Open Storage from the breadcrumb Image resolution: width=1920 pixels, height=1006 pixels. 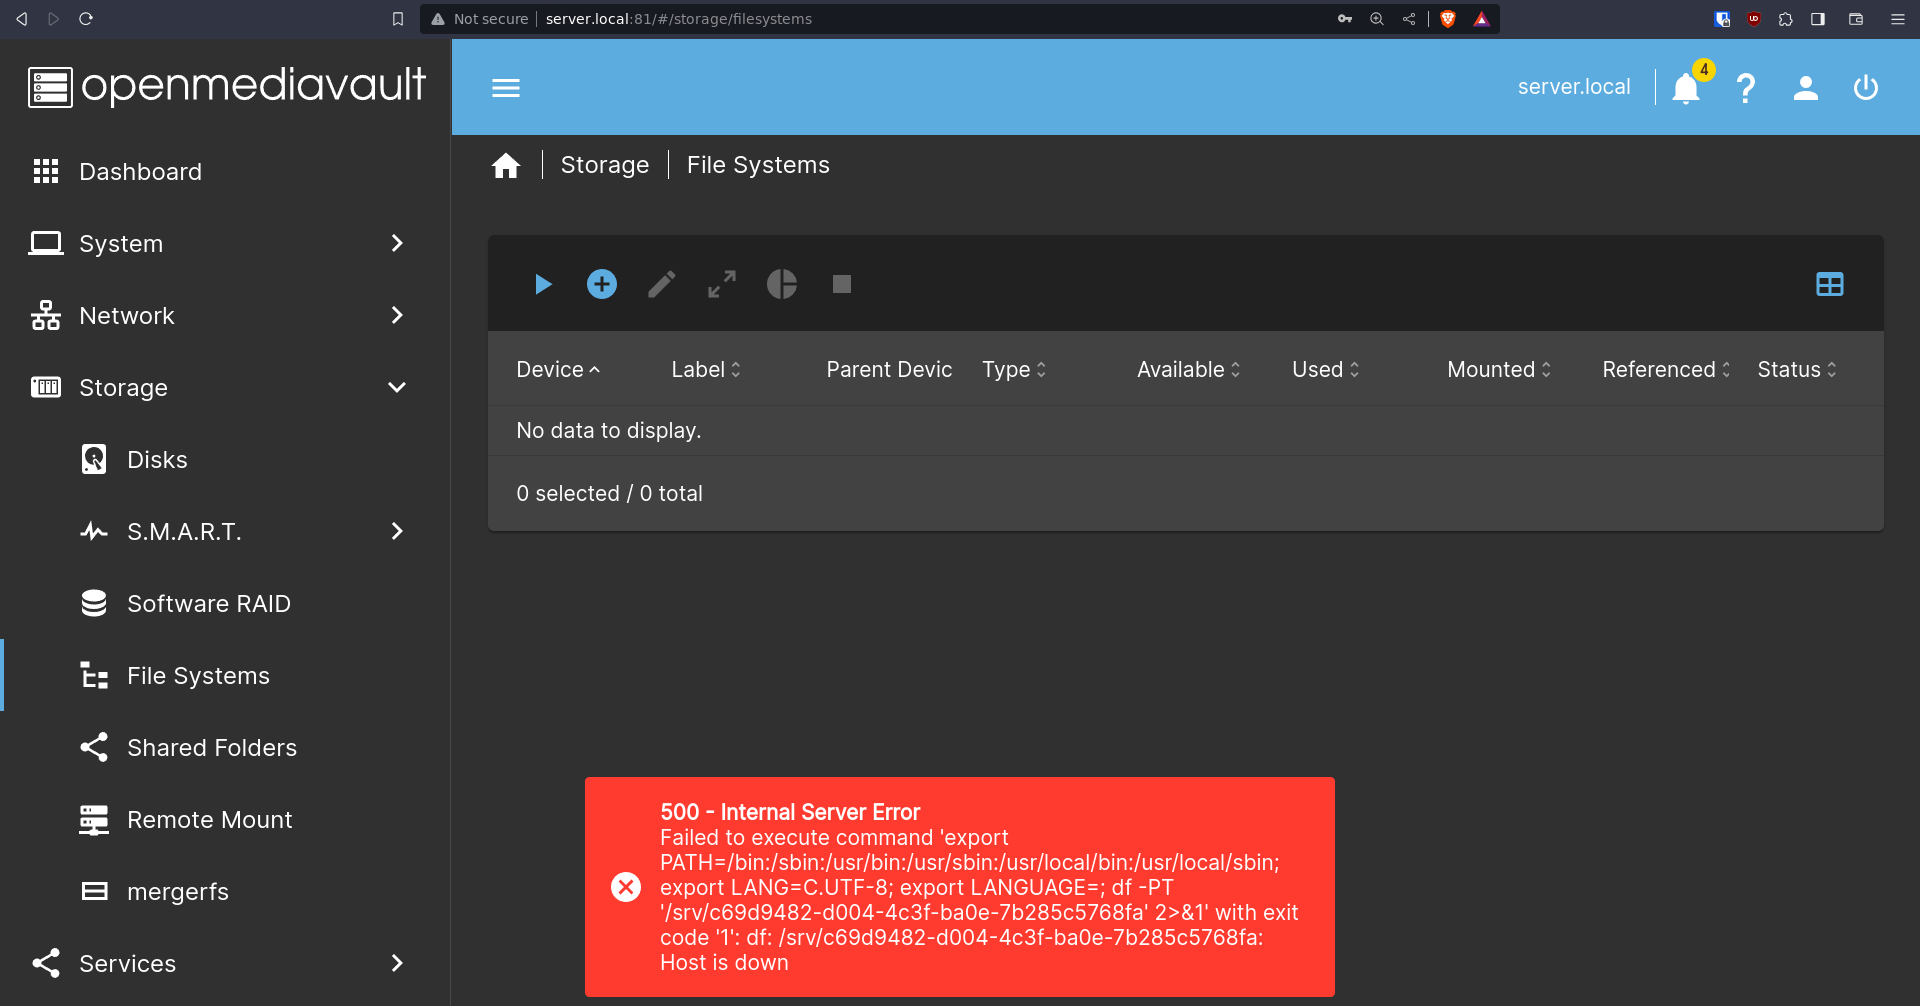(x=604, y=164)
